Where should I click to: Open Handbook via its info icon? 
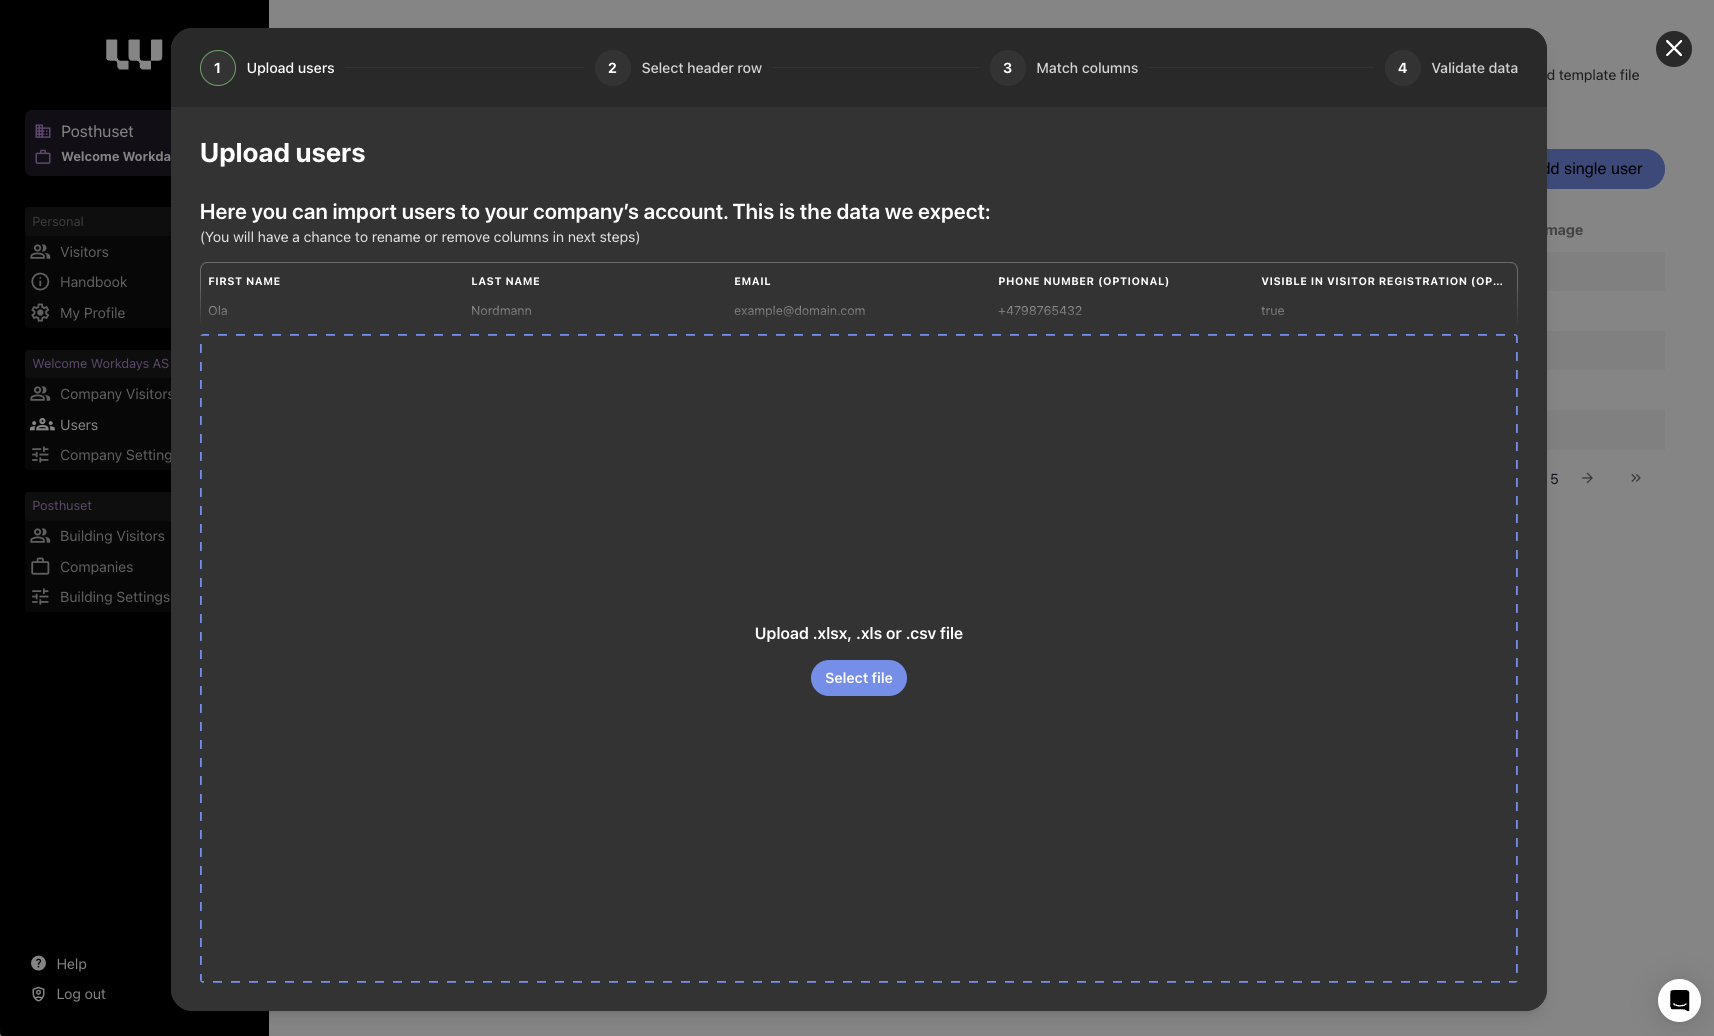(x=40, y=282)
